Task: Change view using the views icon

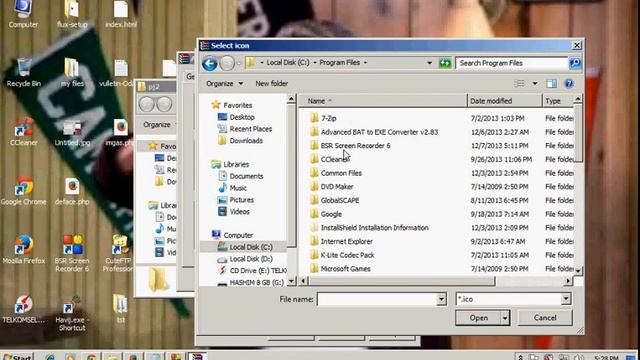Action: (x=519, y=83)
